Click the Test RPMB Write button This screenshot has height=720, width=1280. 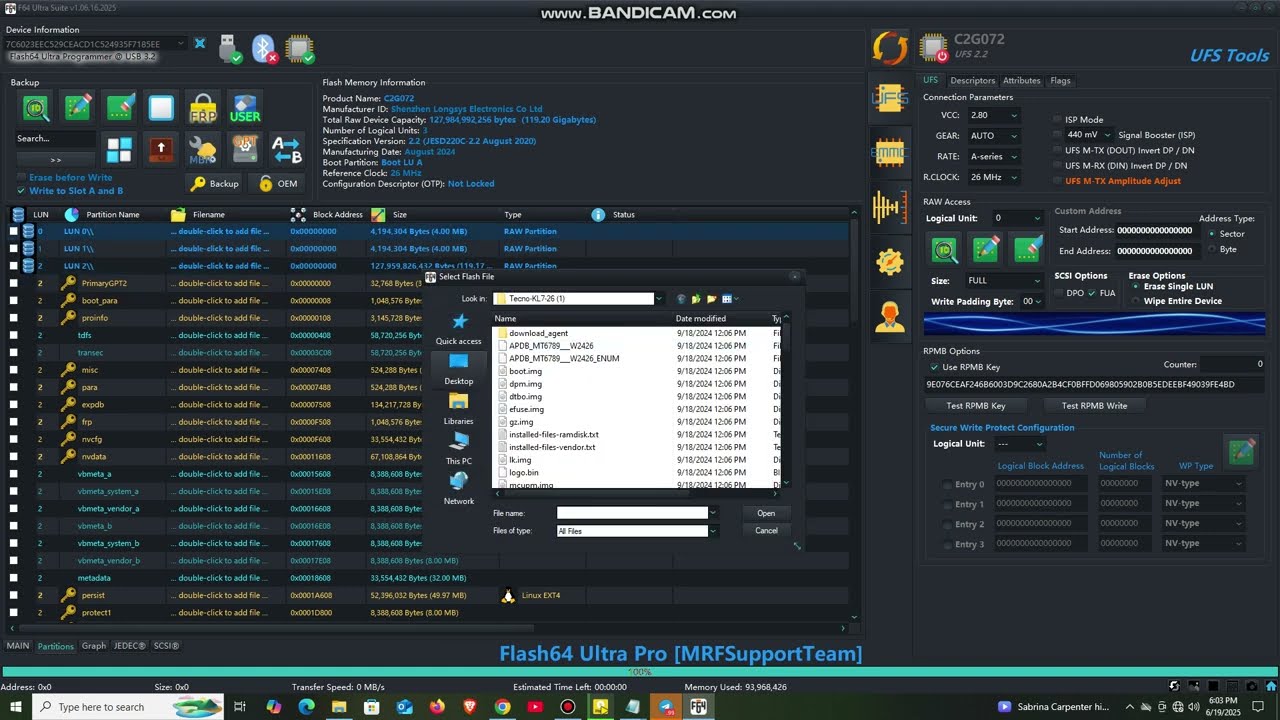[x=1094, y=406]
